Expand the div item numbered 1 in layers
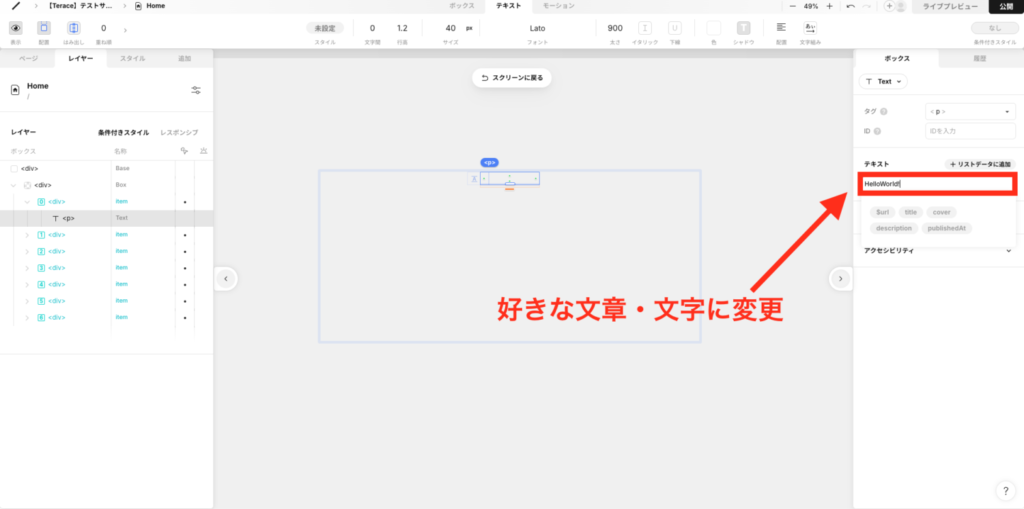The height and width of the screenshot is (509, 1024). click(x=27, y=234)
